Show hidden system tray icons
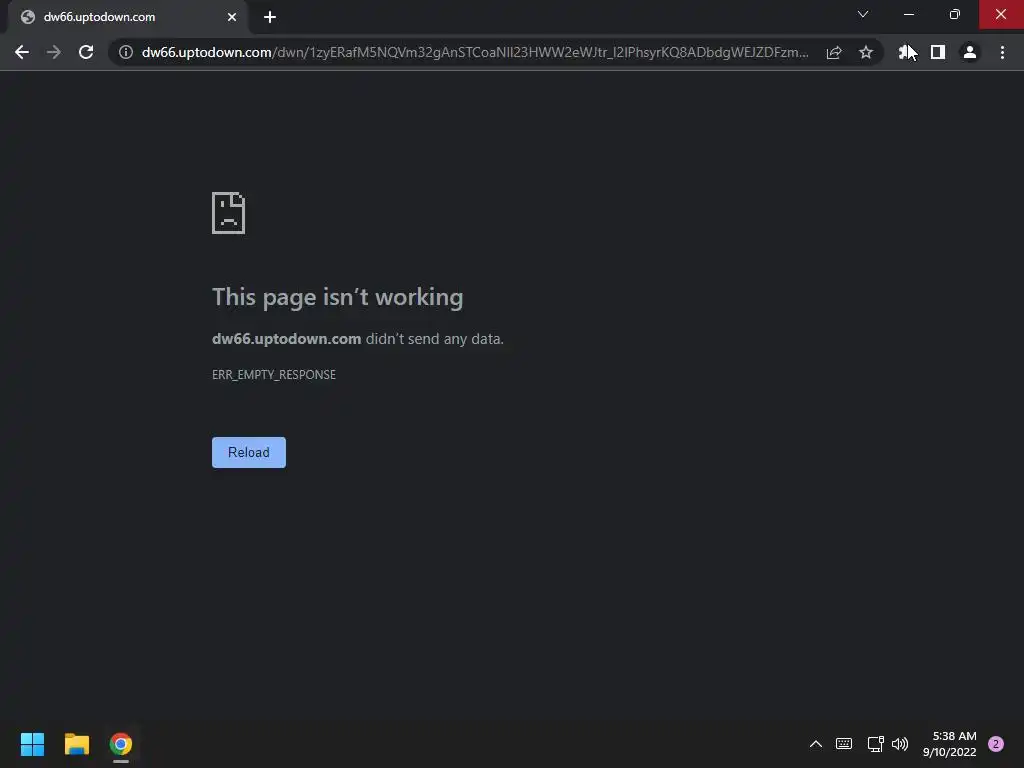This screenshot has width=1024, height=768. coord(816,744)
